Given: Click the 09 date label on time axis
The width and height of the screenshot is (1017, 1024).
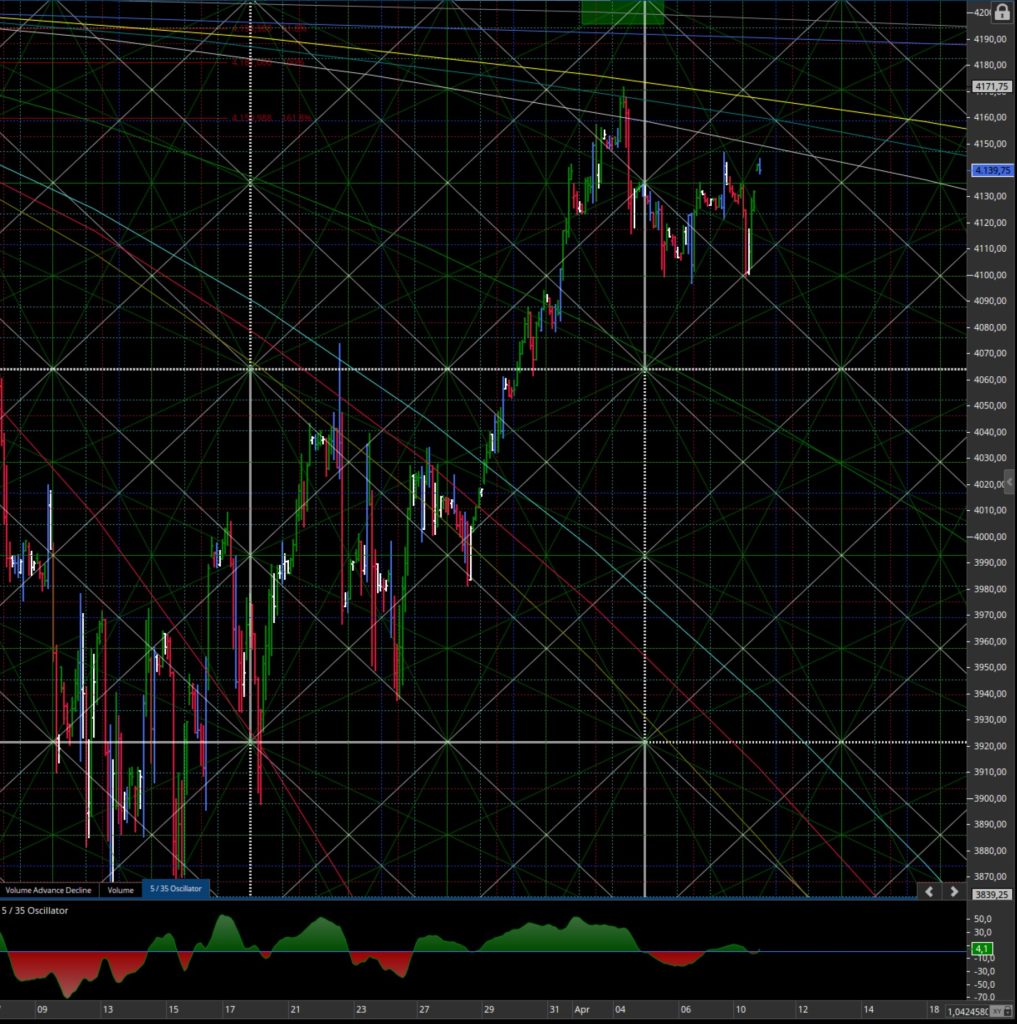Looking at the screenshot, I should point(42,1010).
